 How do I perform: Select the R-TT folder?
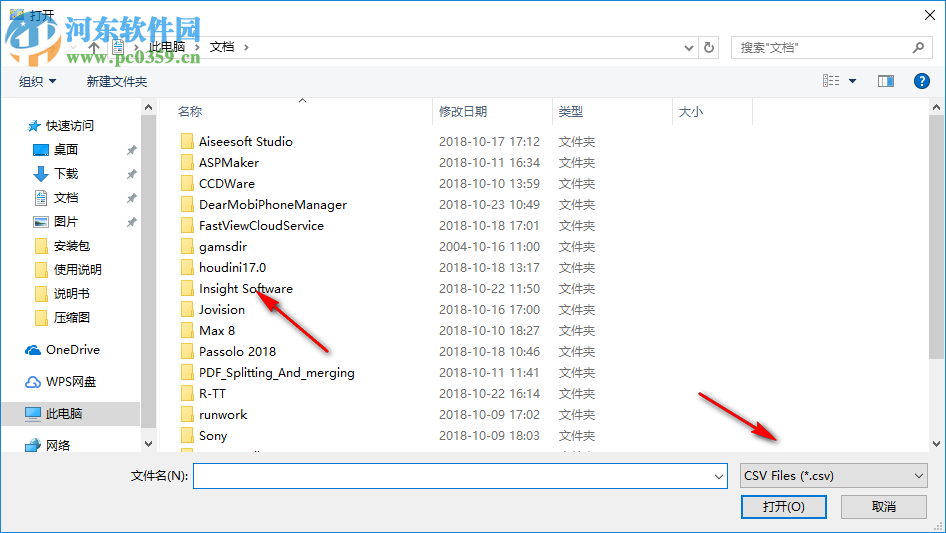pyautogui.click(x=212, y=394)
